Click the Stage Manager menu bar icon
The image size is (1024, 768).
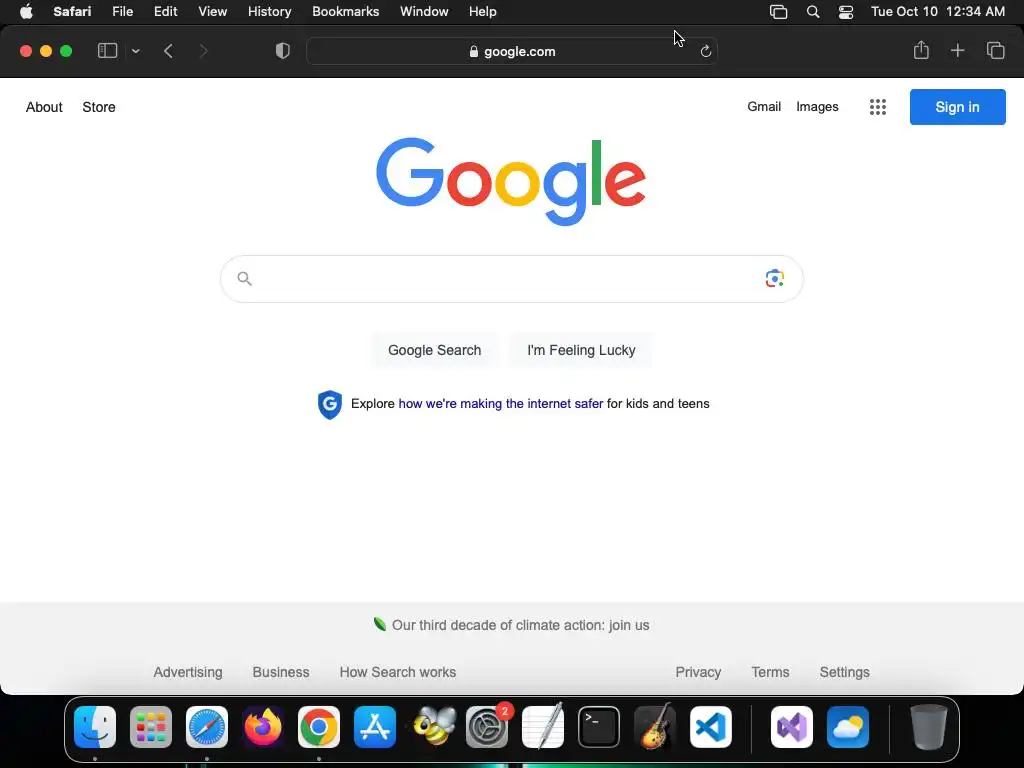click(778, 11)
